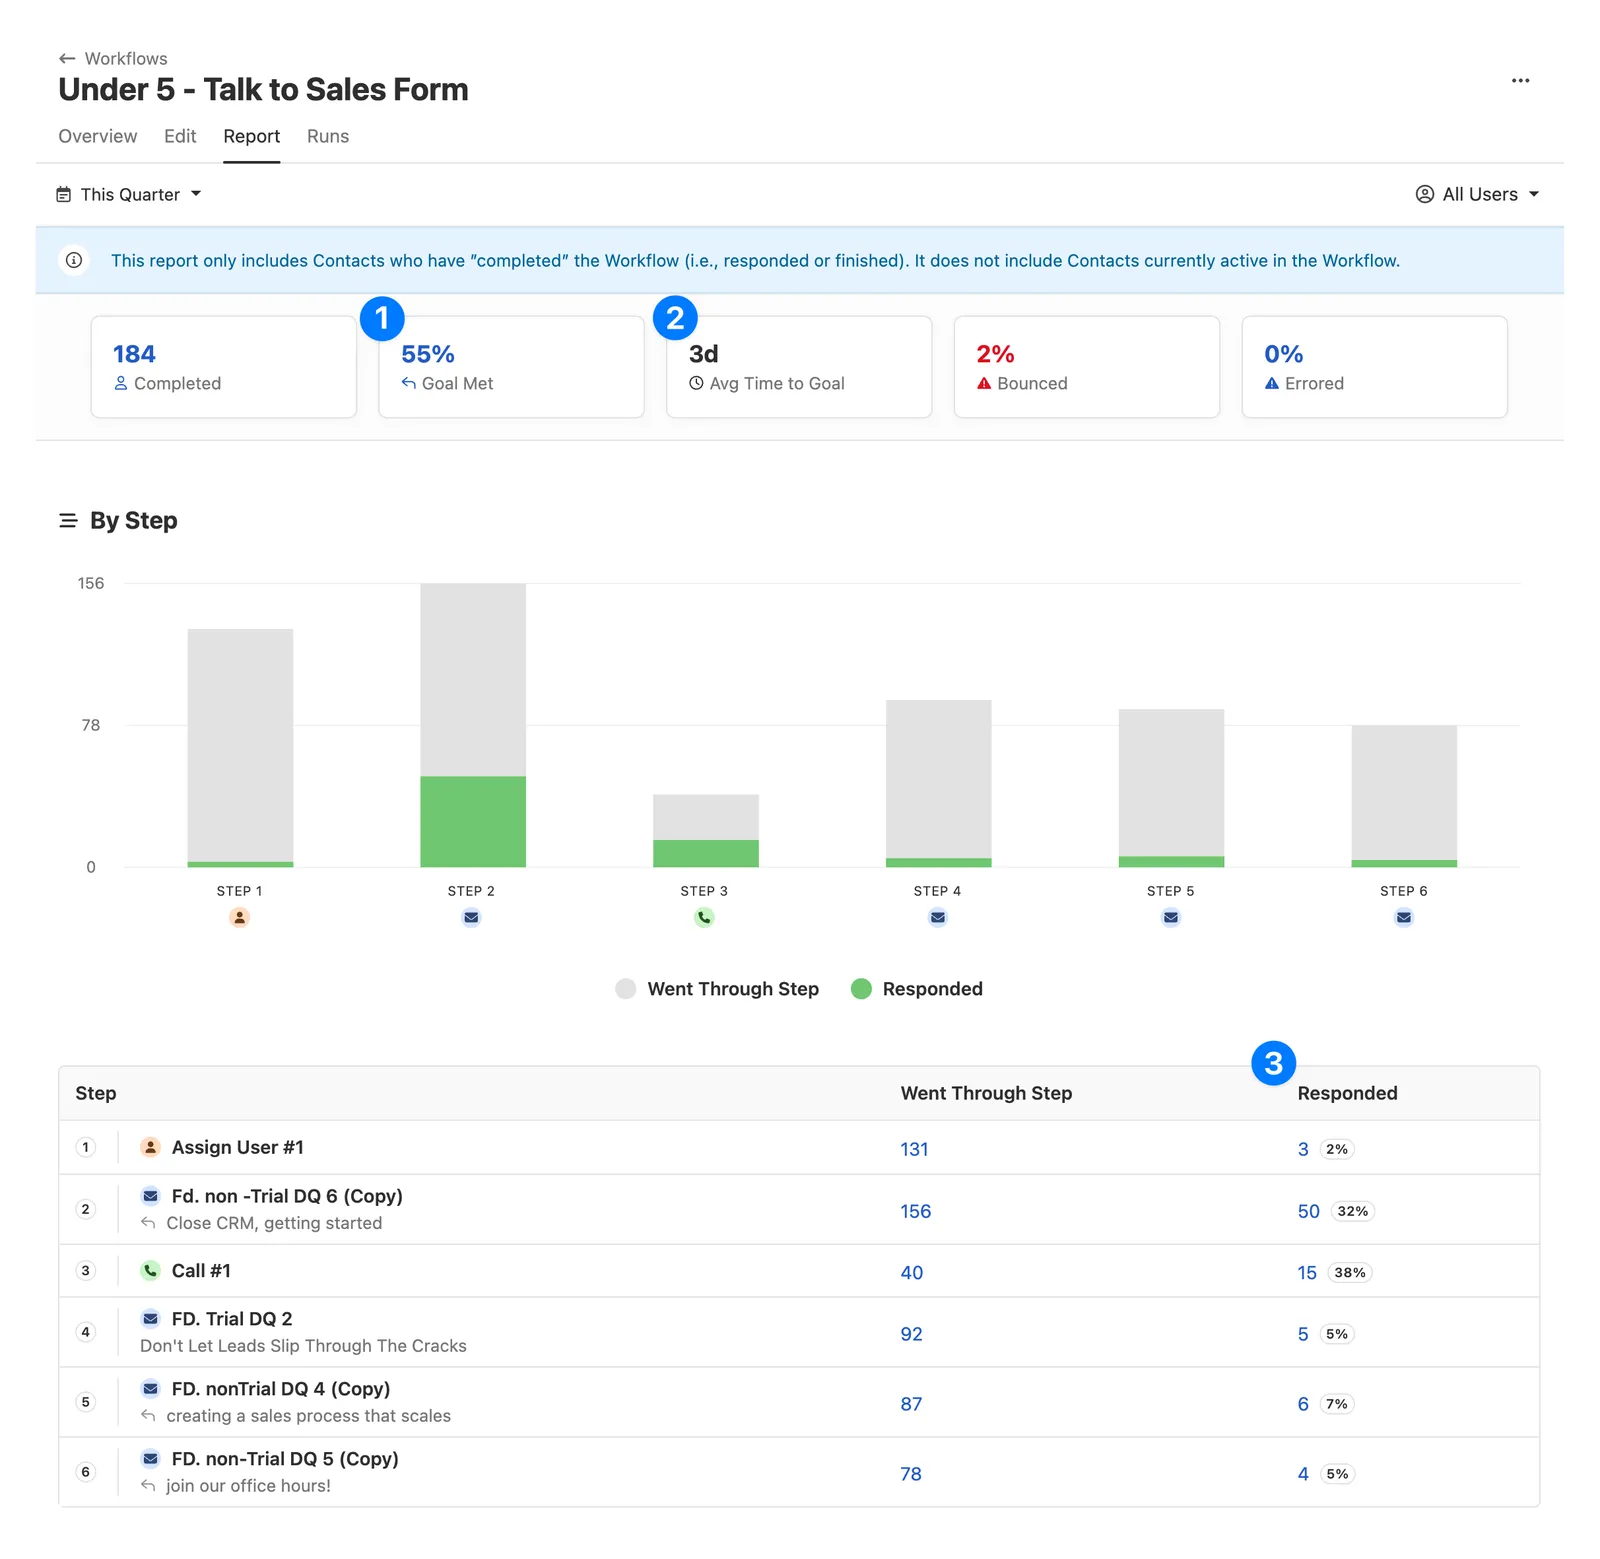Click the email icon under STEP 2 chart bar

tap(471, 918)
